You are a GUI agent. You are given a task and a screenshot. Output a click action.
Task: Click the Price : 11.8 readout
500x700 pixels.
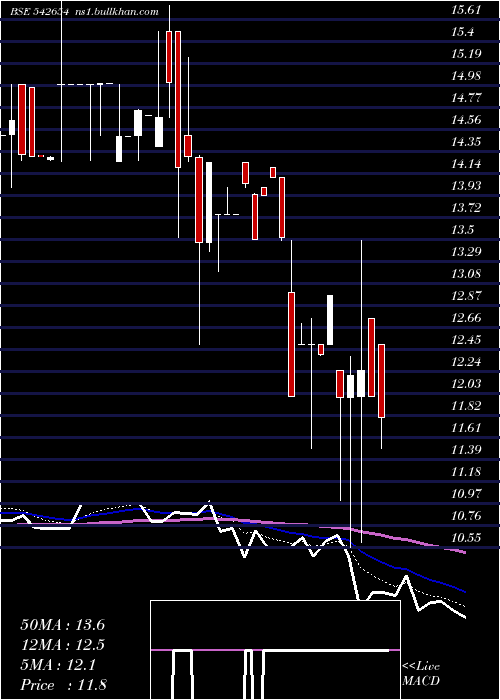(63, 685)
